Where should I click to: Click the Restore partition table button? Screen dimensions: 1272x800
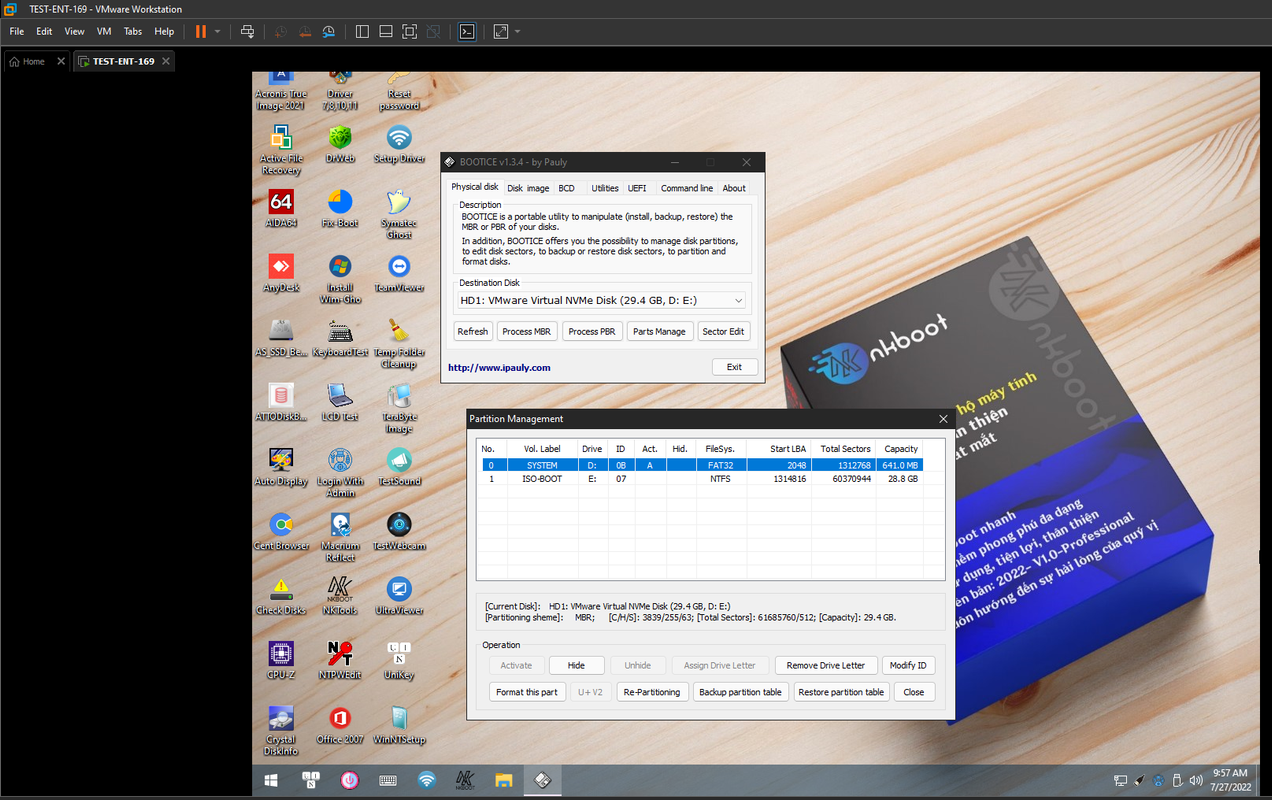(x=842, y=692)
